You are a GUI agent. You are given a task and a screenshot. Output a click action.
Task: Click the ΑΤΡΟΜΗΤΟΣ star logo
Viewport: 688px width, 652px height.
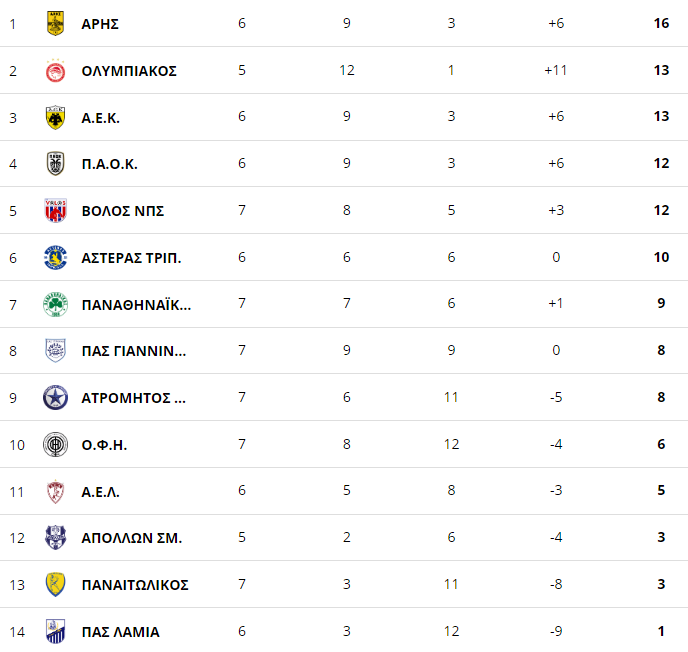pyautogui.click(x=55, y=398)
